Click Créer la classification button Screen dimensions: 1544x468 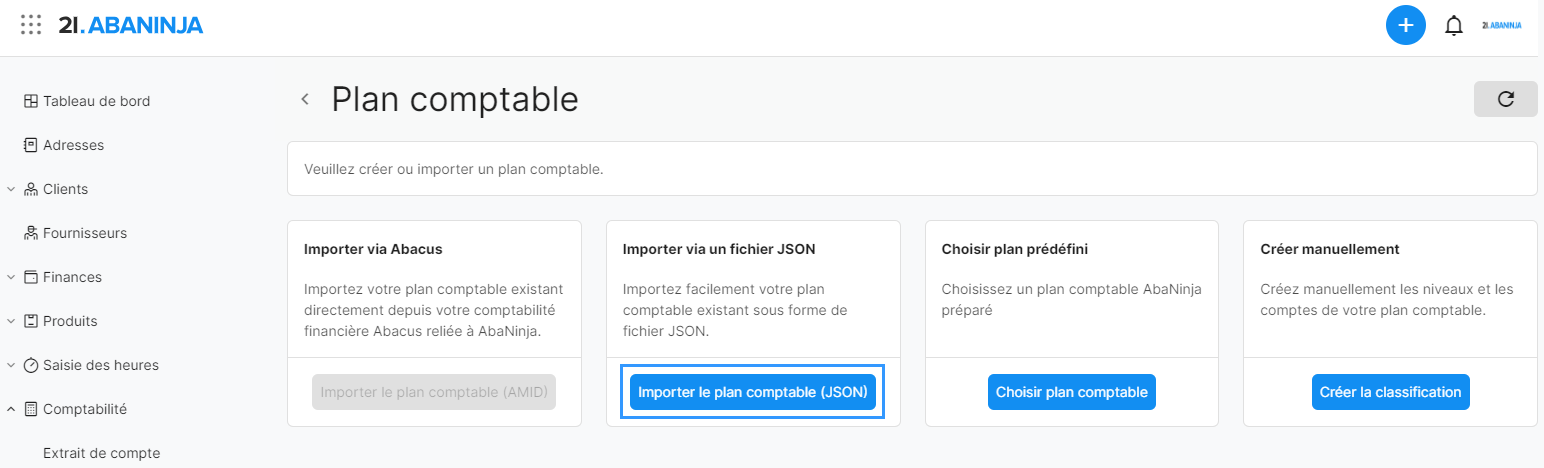pos(1391,392)
